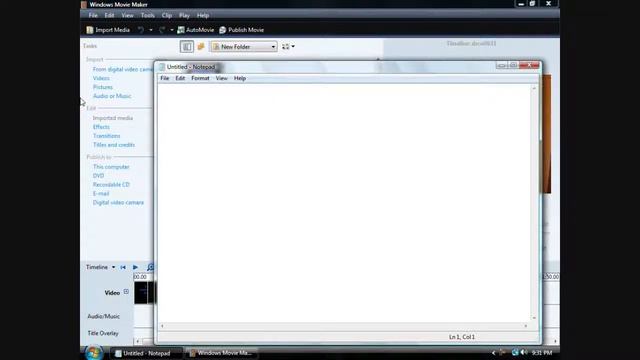Open Movie Maker Help menu
This screenshot has width=640, height=360.
click(203, 15)
